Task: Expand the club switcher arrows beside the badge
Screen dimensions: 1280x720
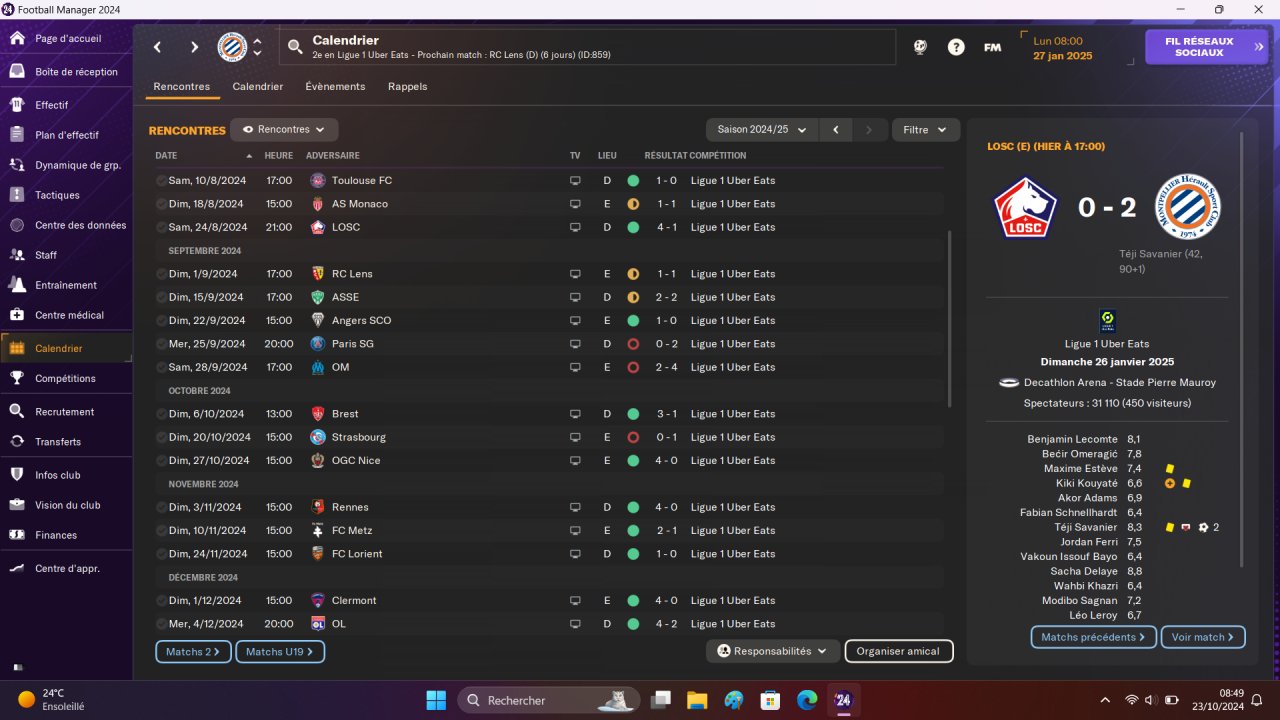Action: coord(257,47)
